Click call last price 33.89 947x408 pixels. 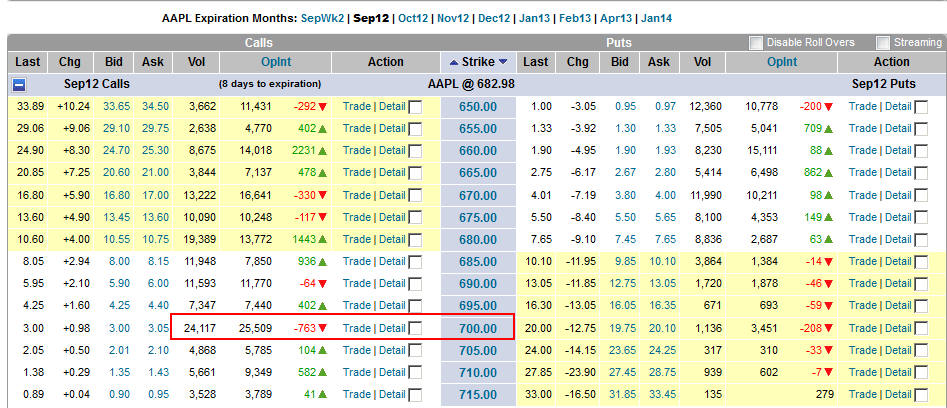[x=28, y=106]
